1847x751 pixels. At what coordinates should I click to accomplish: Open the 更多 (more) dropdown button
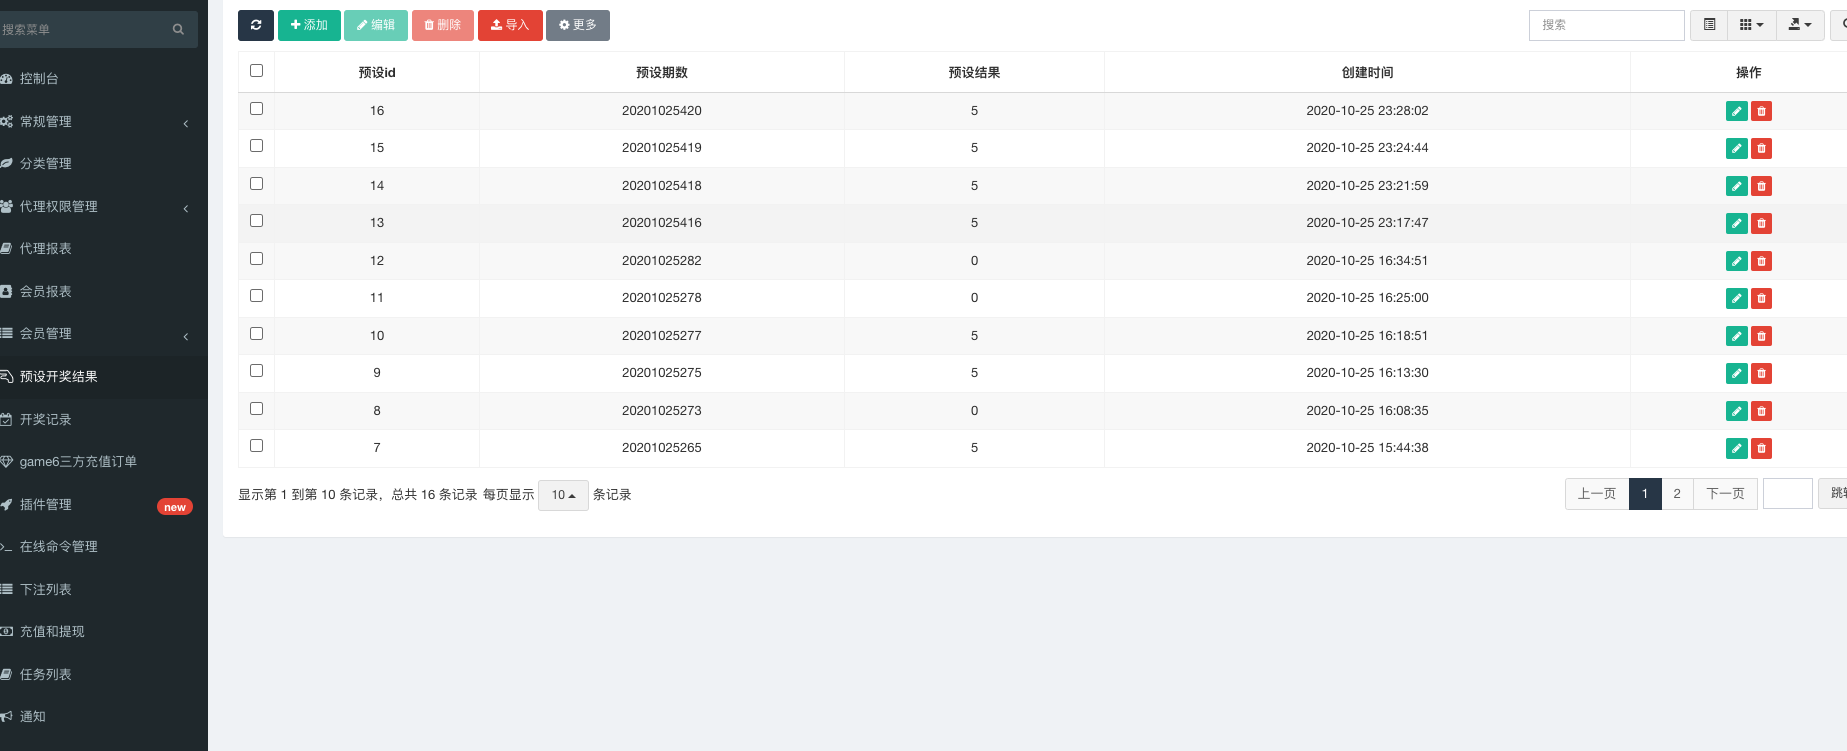(578, 25)
